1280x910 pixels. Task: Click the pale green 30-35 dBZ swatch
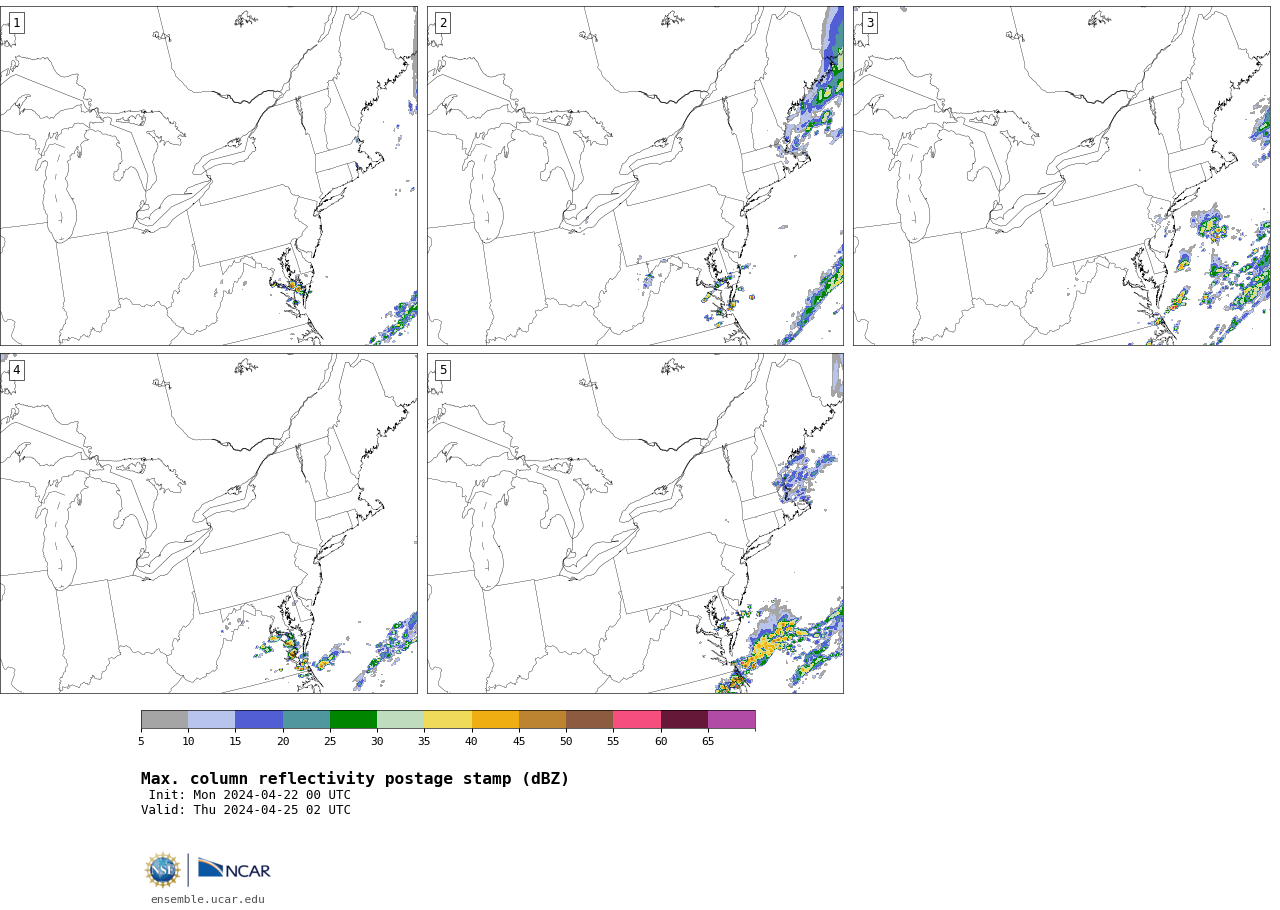pos(401,720)
